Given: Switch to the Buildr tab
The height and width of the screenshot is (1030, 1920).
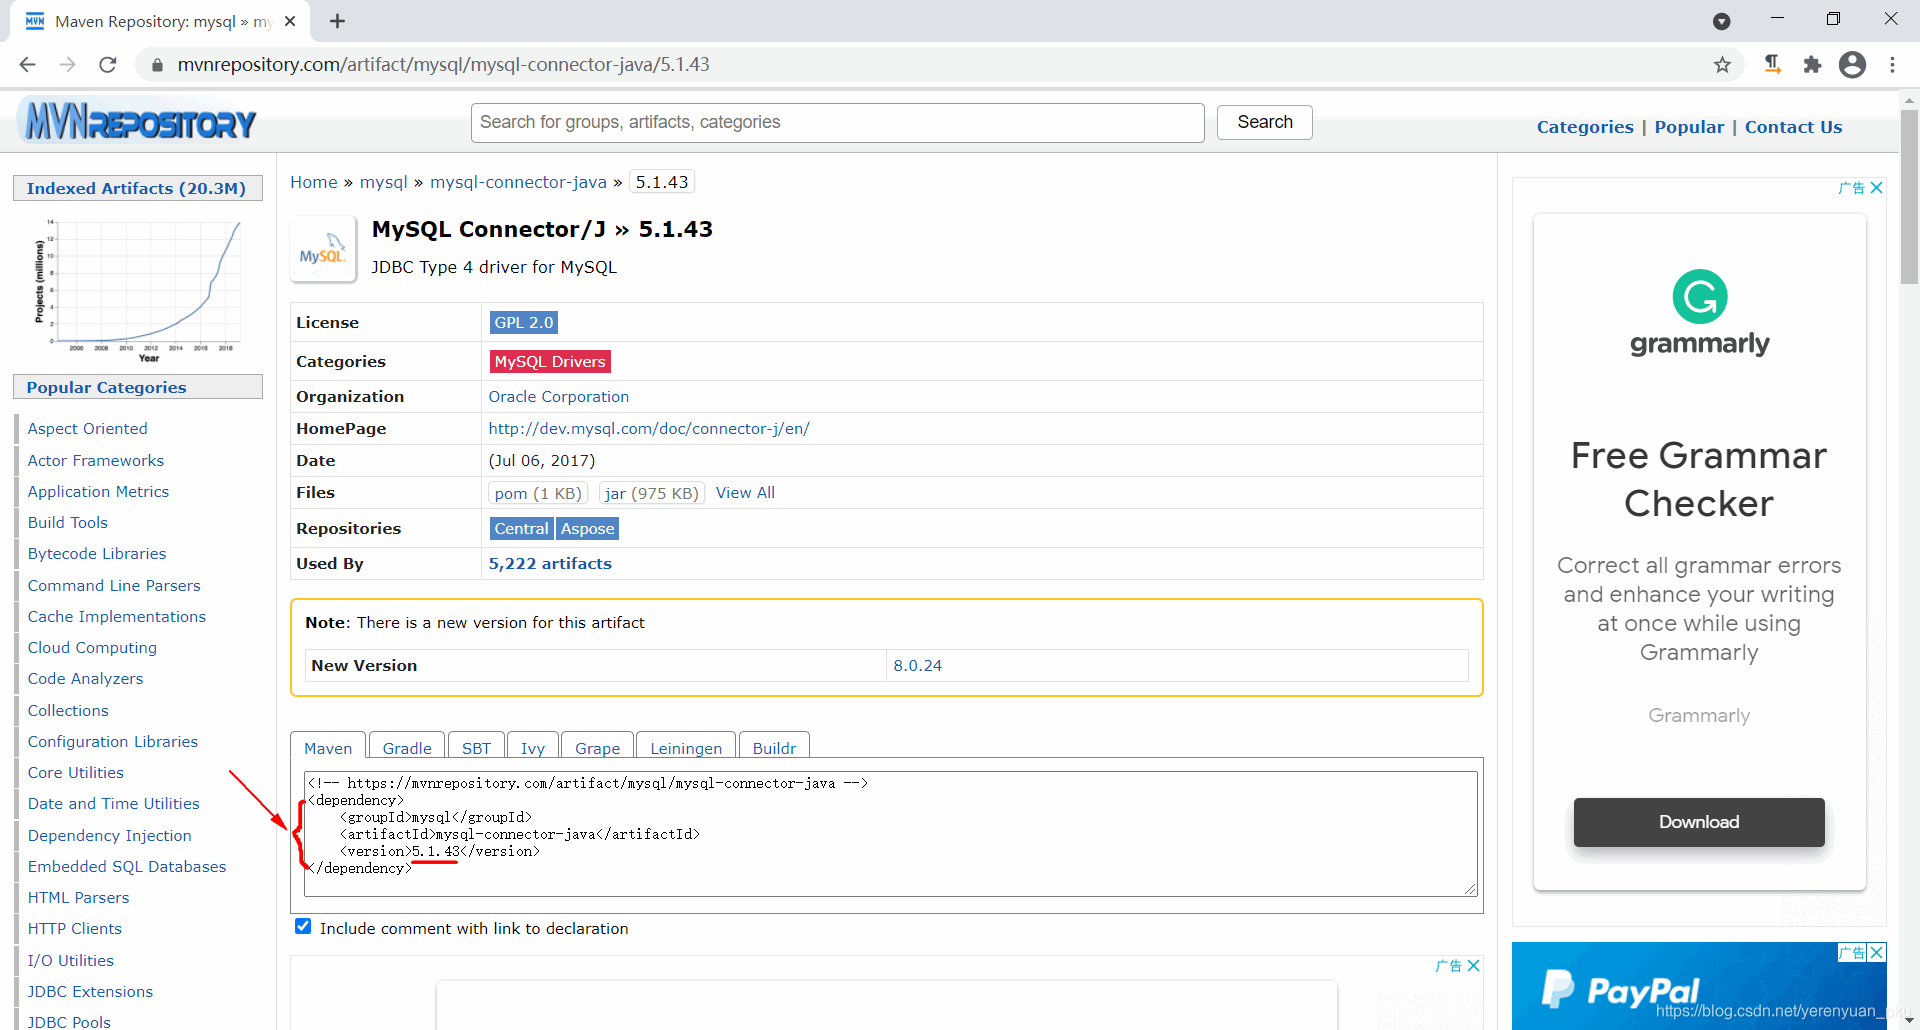Looking at the screenshot, I should point(774,747).
